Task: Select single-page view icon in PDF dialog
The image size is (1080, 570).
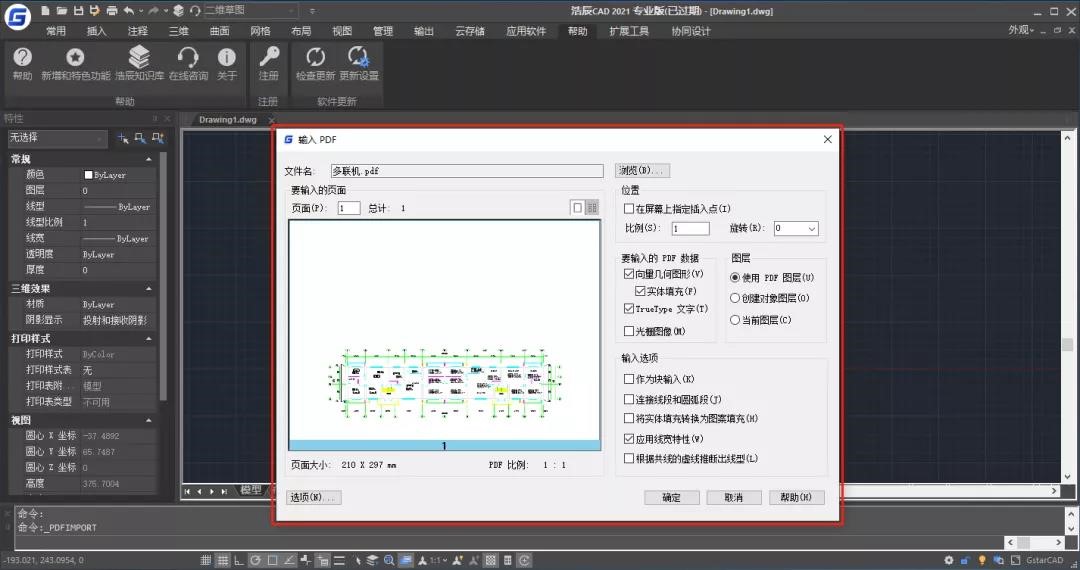Action: 577,207
